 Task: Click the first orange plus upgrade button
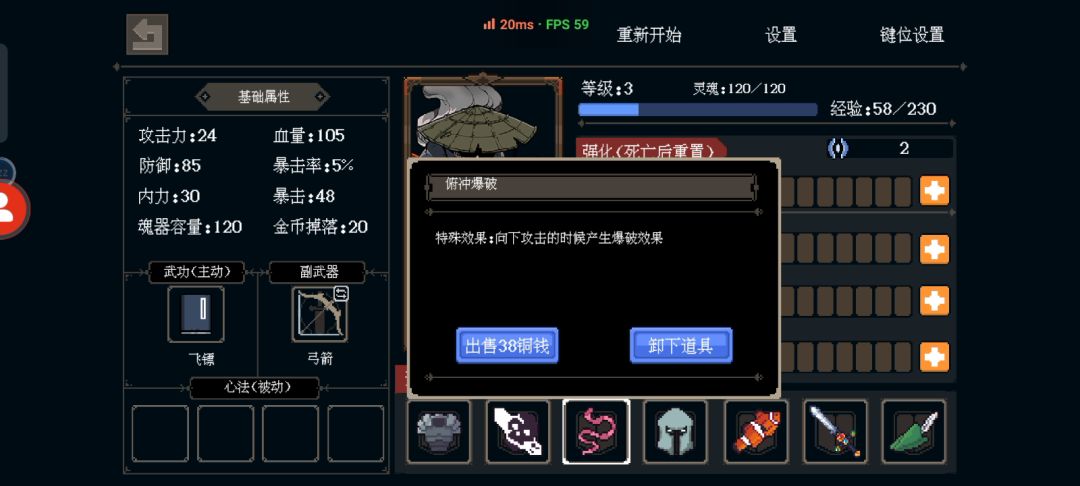tap(935, 191)
